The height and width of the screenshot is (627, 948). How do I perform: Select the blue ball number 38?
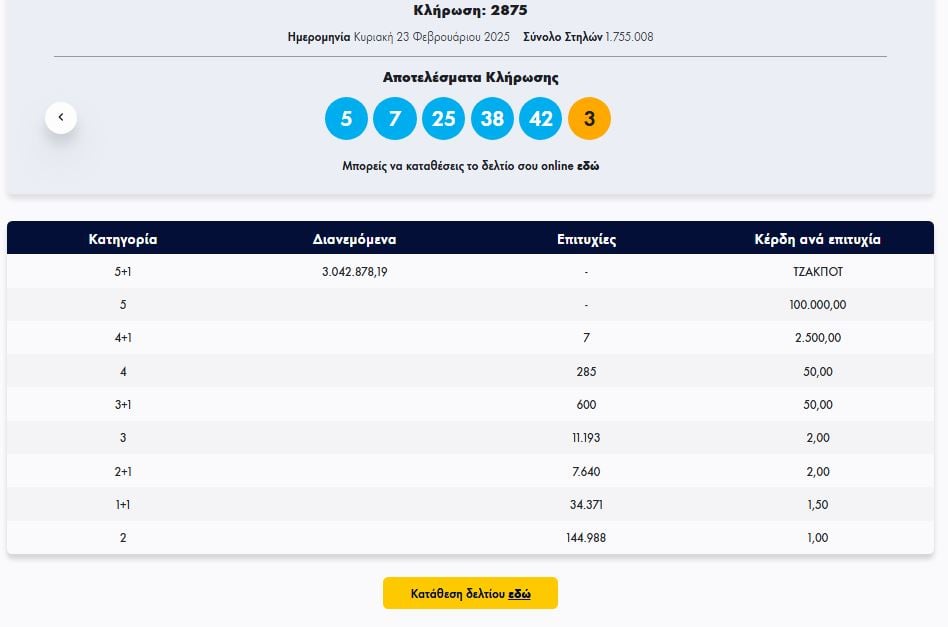pos(492,119)
